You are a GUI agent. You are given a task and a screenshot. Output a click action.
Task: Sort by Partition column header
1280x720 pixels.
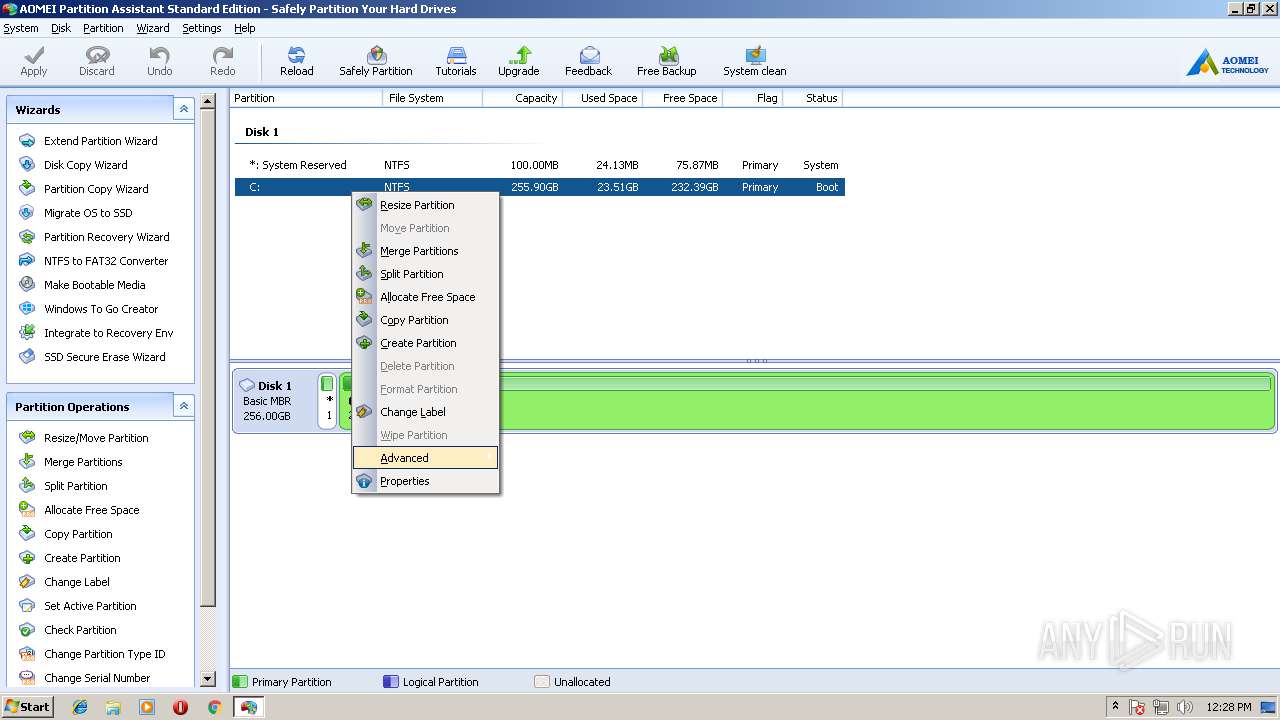click(x=306, y=98)
